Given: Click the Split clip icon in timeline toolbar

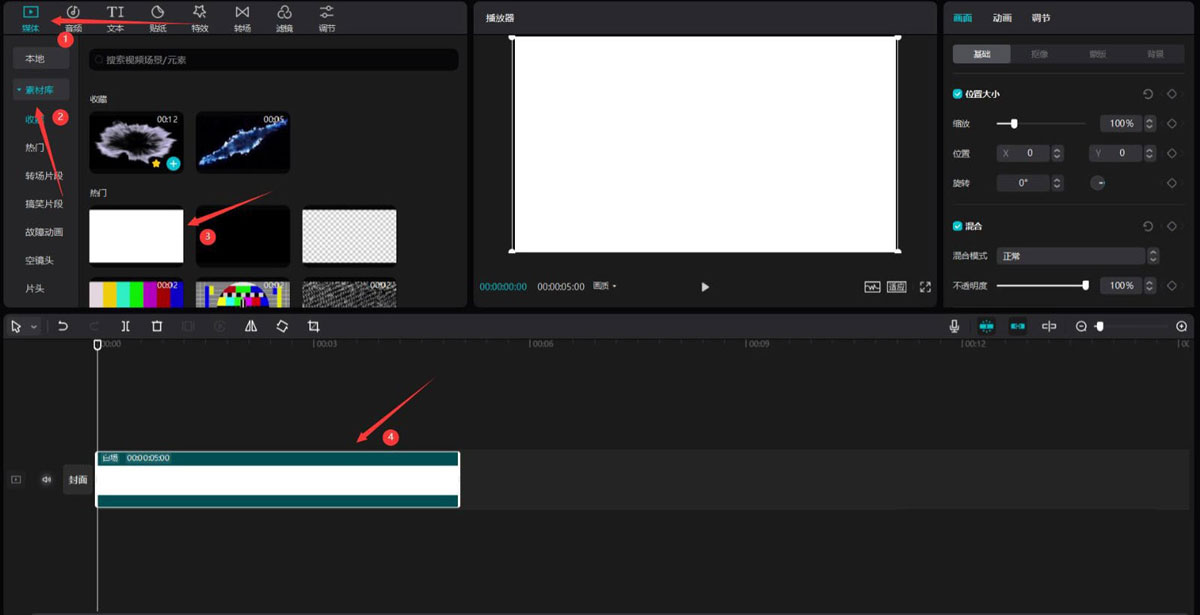Looking at the screenshot, I should click(x=125, y=326).
